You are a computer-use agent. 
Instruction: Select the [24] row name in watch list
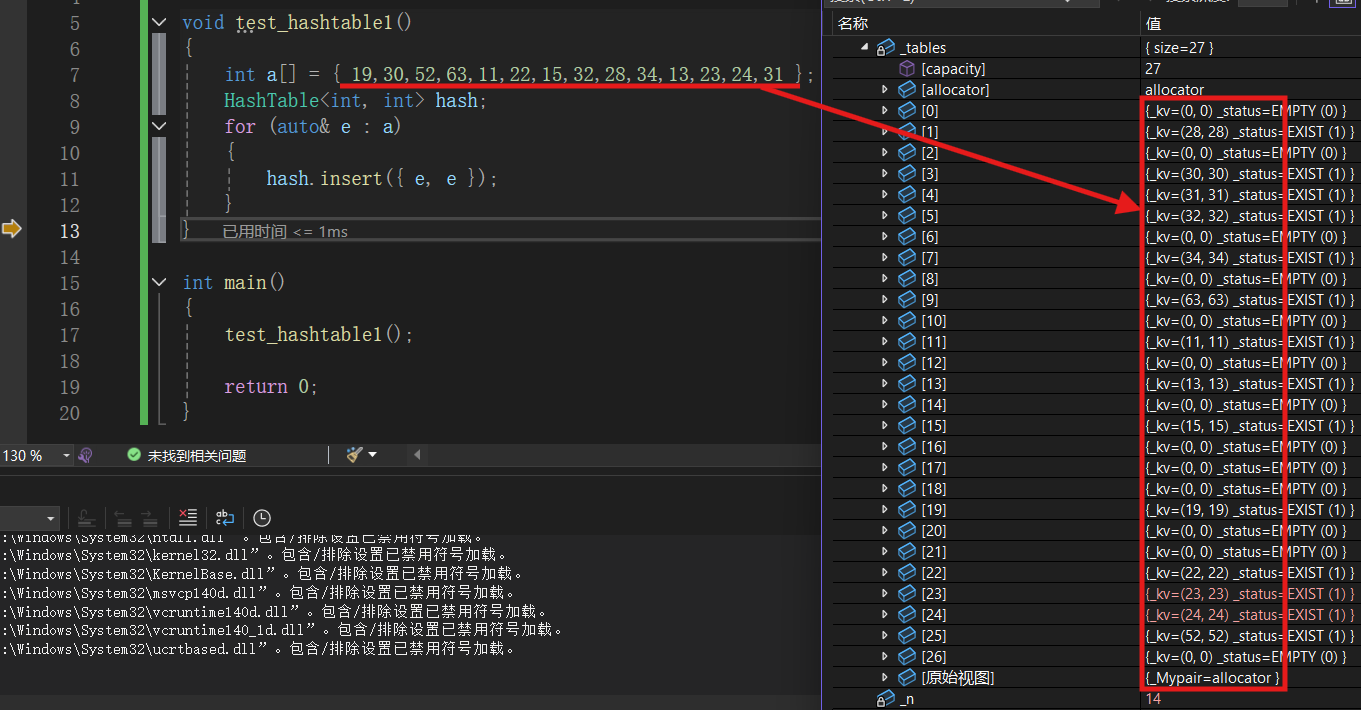pyautogui.click(x=933, y=615)
